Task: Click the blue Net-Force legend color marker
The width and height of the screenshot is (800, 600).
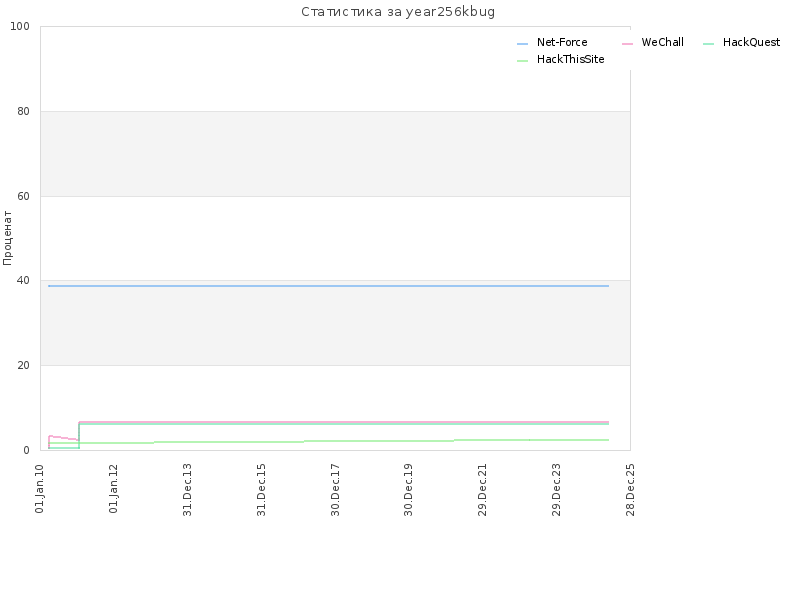Action: point(522,44)
